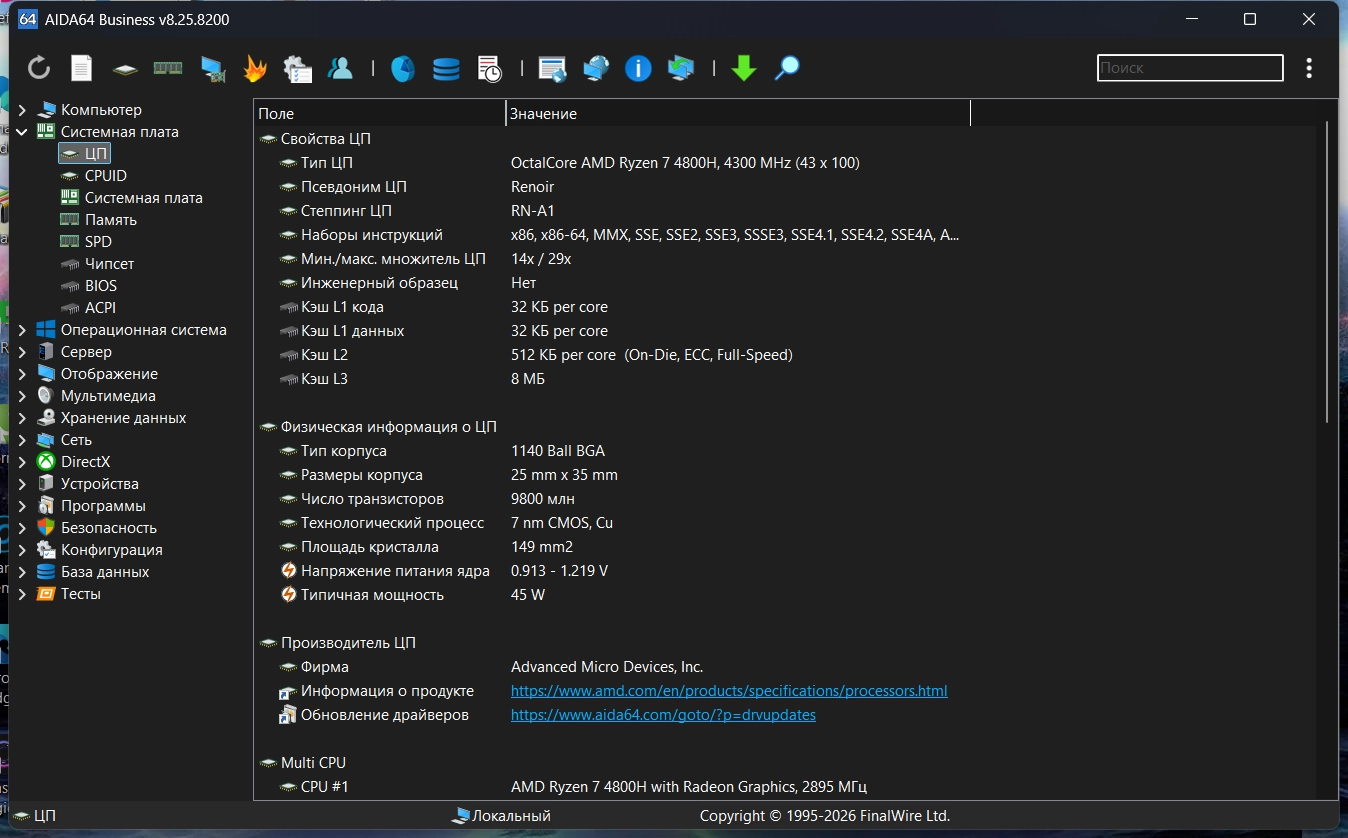1348x838 pixels.
Task: Click the memory module toolbar icon
Action: [167, 68]
